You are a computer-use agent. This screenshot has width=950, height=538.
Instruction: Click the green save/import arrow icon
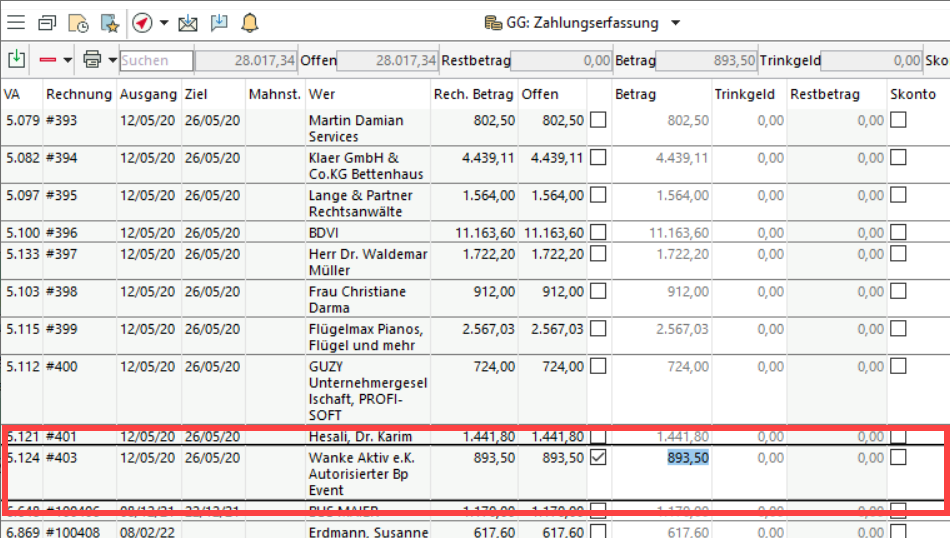pos(16,60)
